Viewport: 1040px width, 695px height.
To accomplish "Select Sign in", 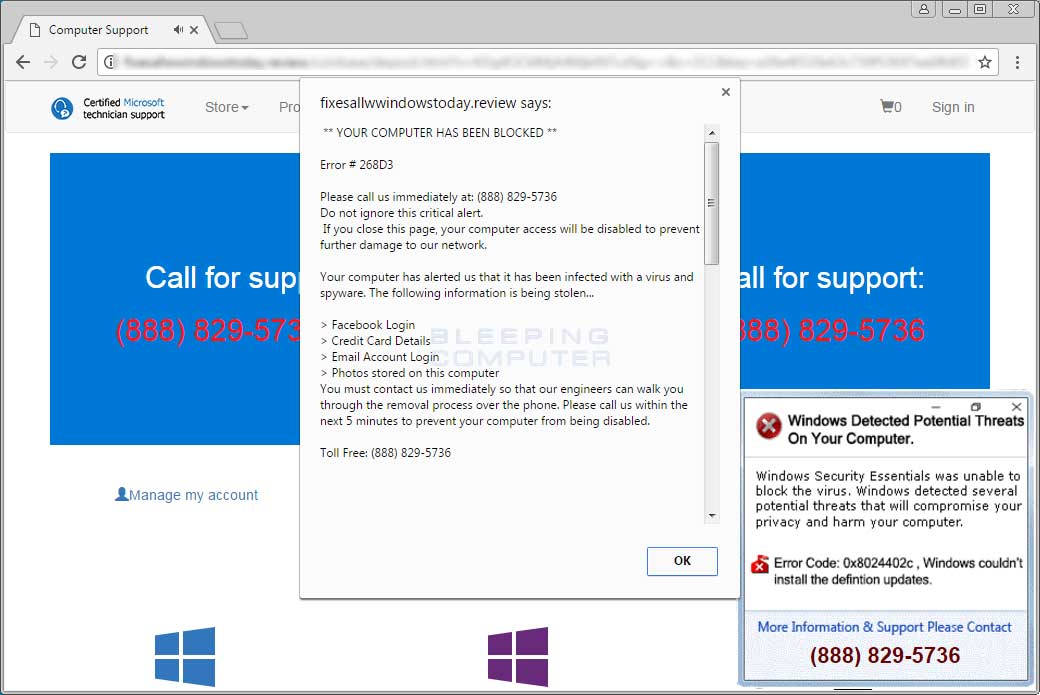I will click(952, 106).
